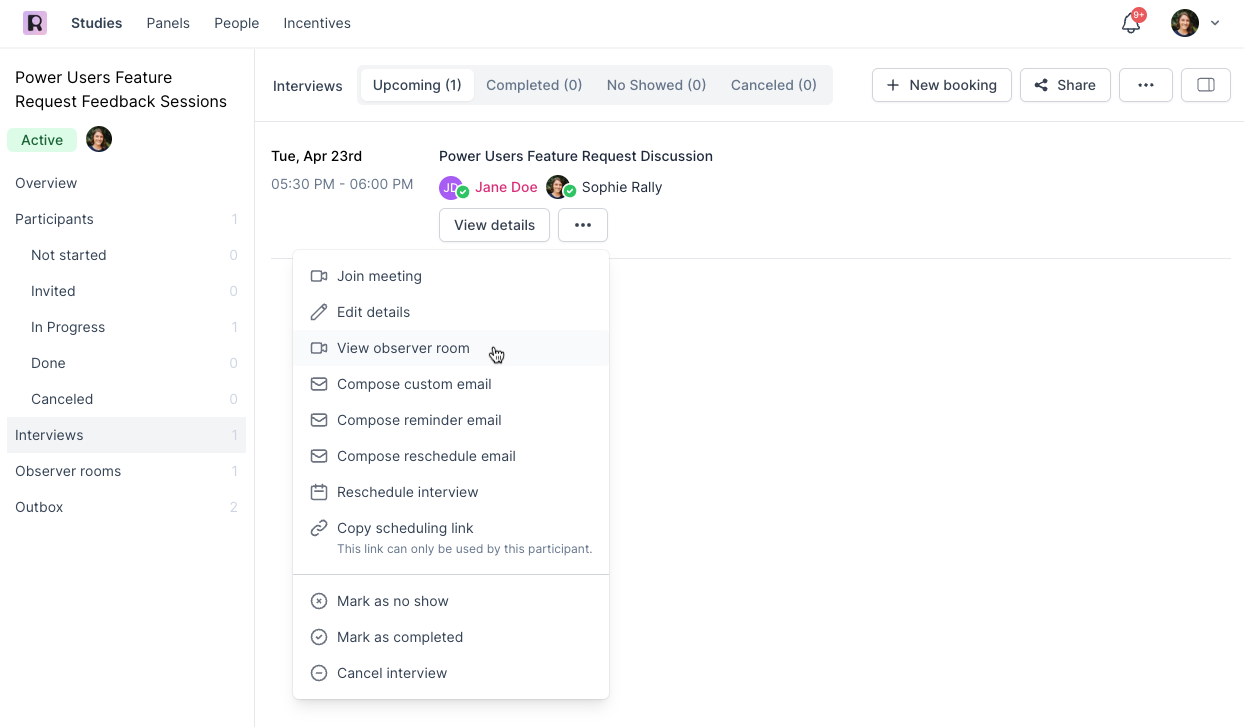Click the pencil icon for Edit details
This screenshot has width=1244, height=727.
click(x=319, y=312)
